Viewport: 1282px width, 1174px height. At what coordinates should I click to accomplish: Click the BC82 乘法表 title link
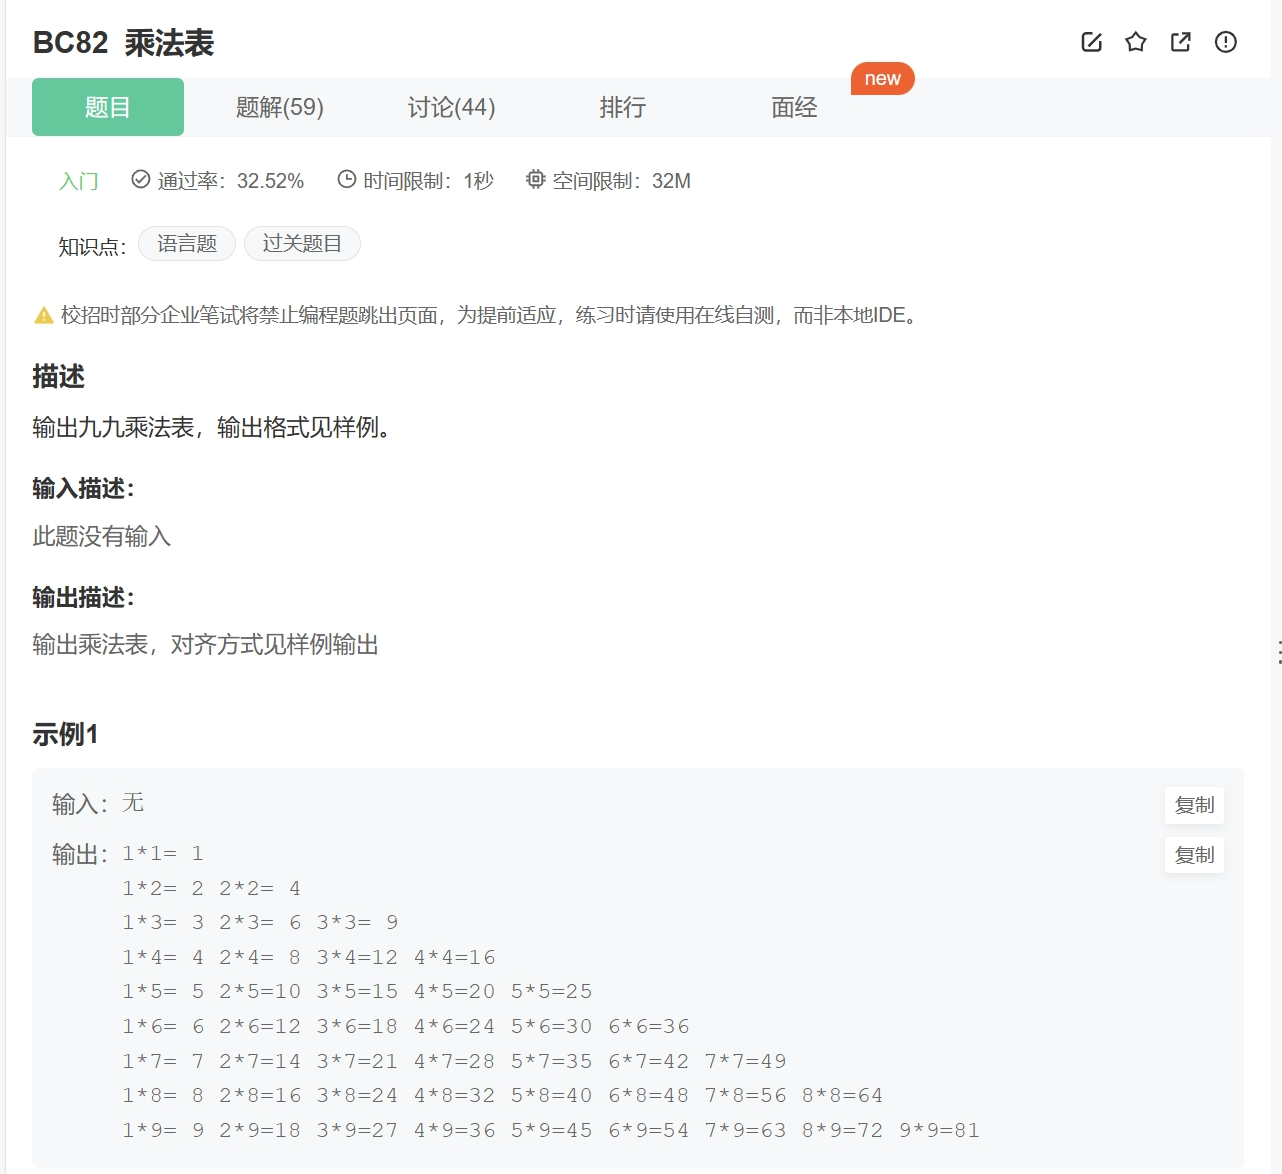[121, 43]
